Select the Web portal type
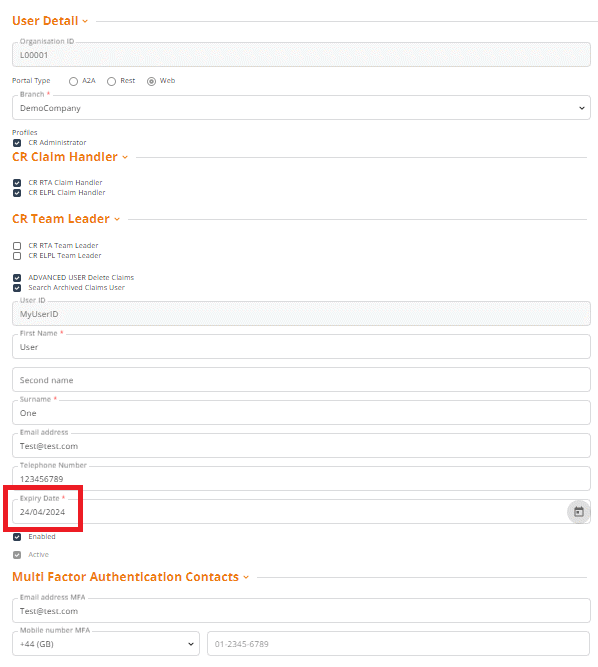 click(x=151, y=81)
